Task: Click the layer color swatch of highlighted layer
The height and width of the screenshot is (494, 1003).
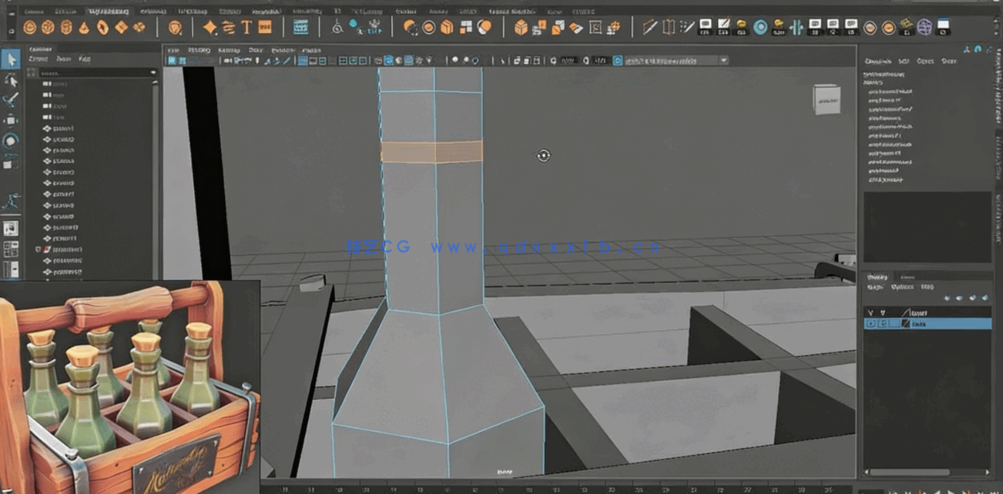Action: (x=908, y=324)
